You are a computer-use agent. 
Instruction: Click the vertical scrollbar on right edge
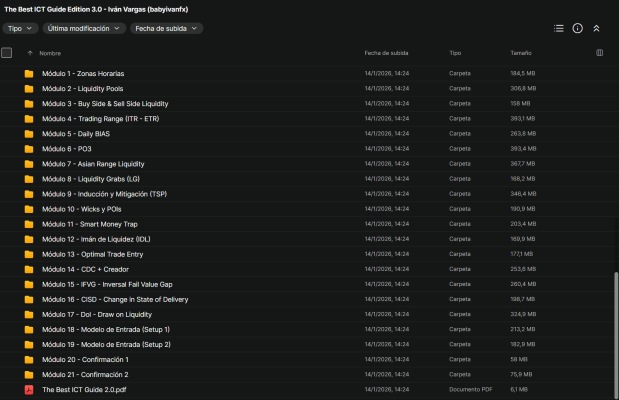[x=615, y=330]
